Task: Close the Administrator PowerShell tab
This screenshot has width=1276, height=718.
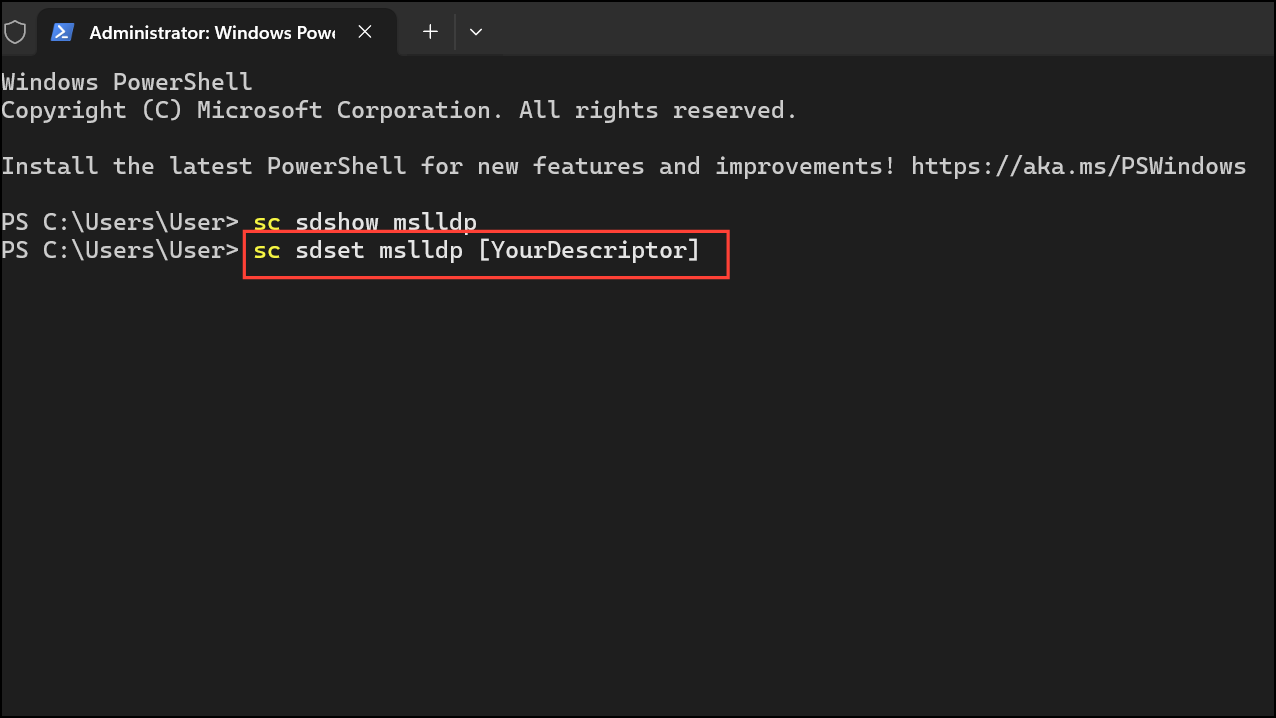Action: 365,31
